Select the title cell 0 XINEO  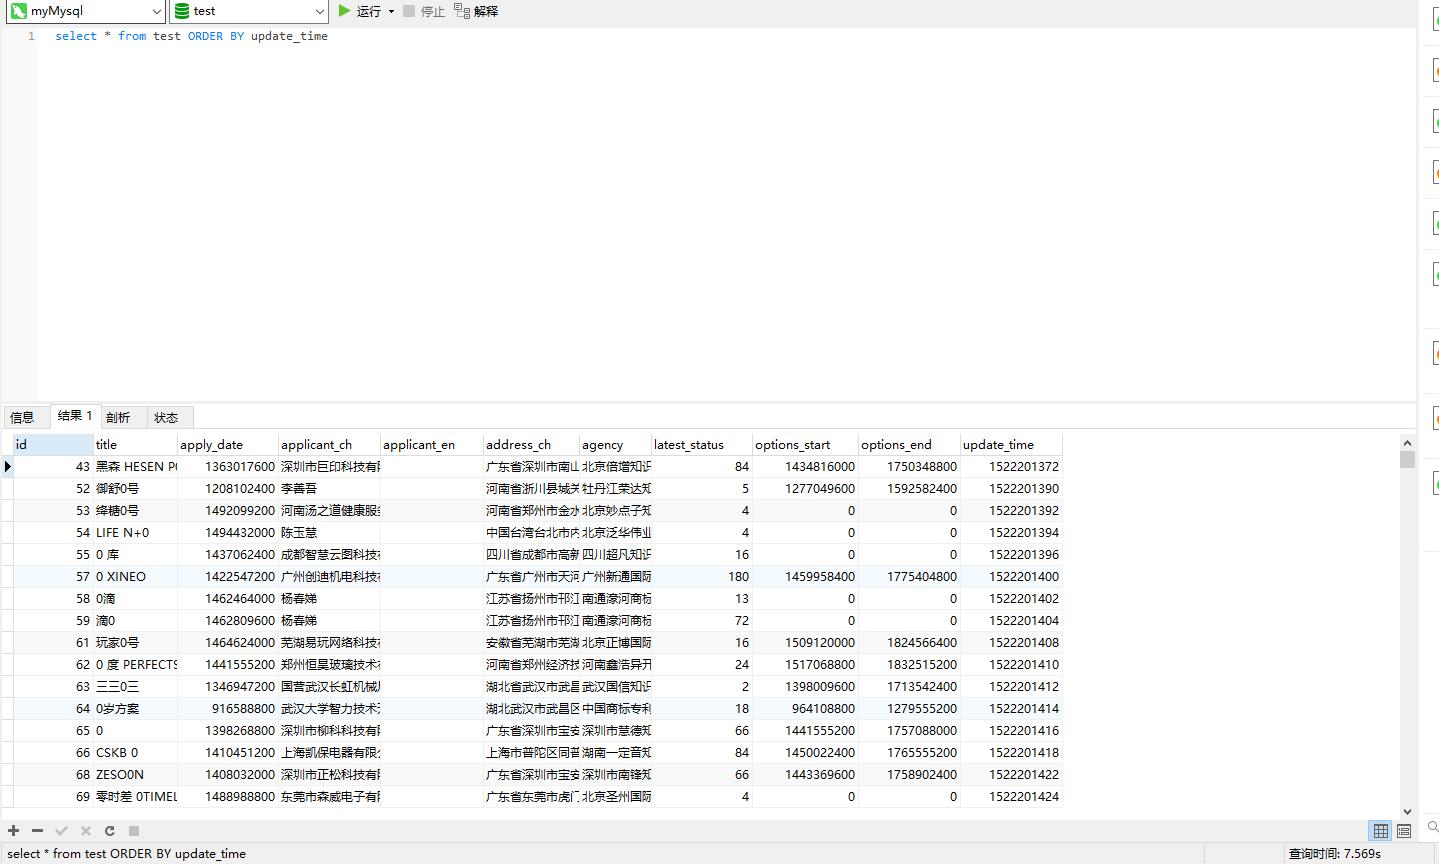(135, 577)
